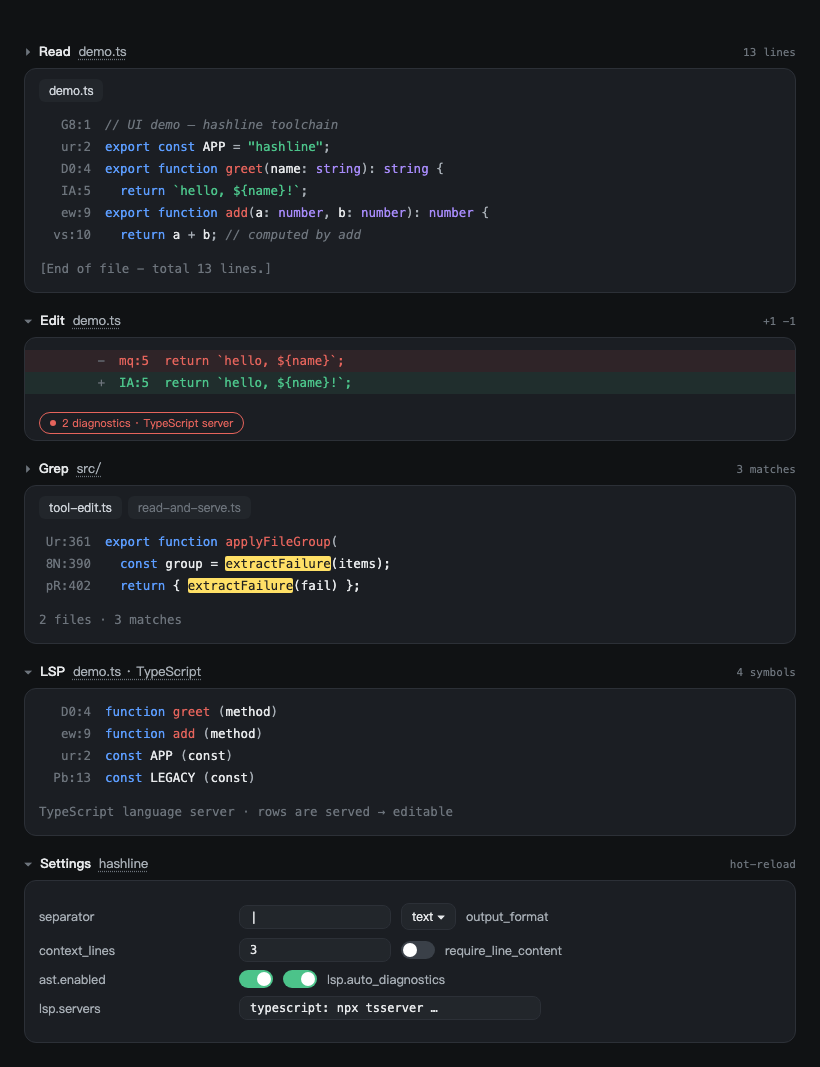Expand the Read demo.ts section triangle

pyautogui.click(x=28, y=52)
